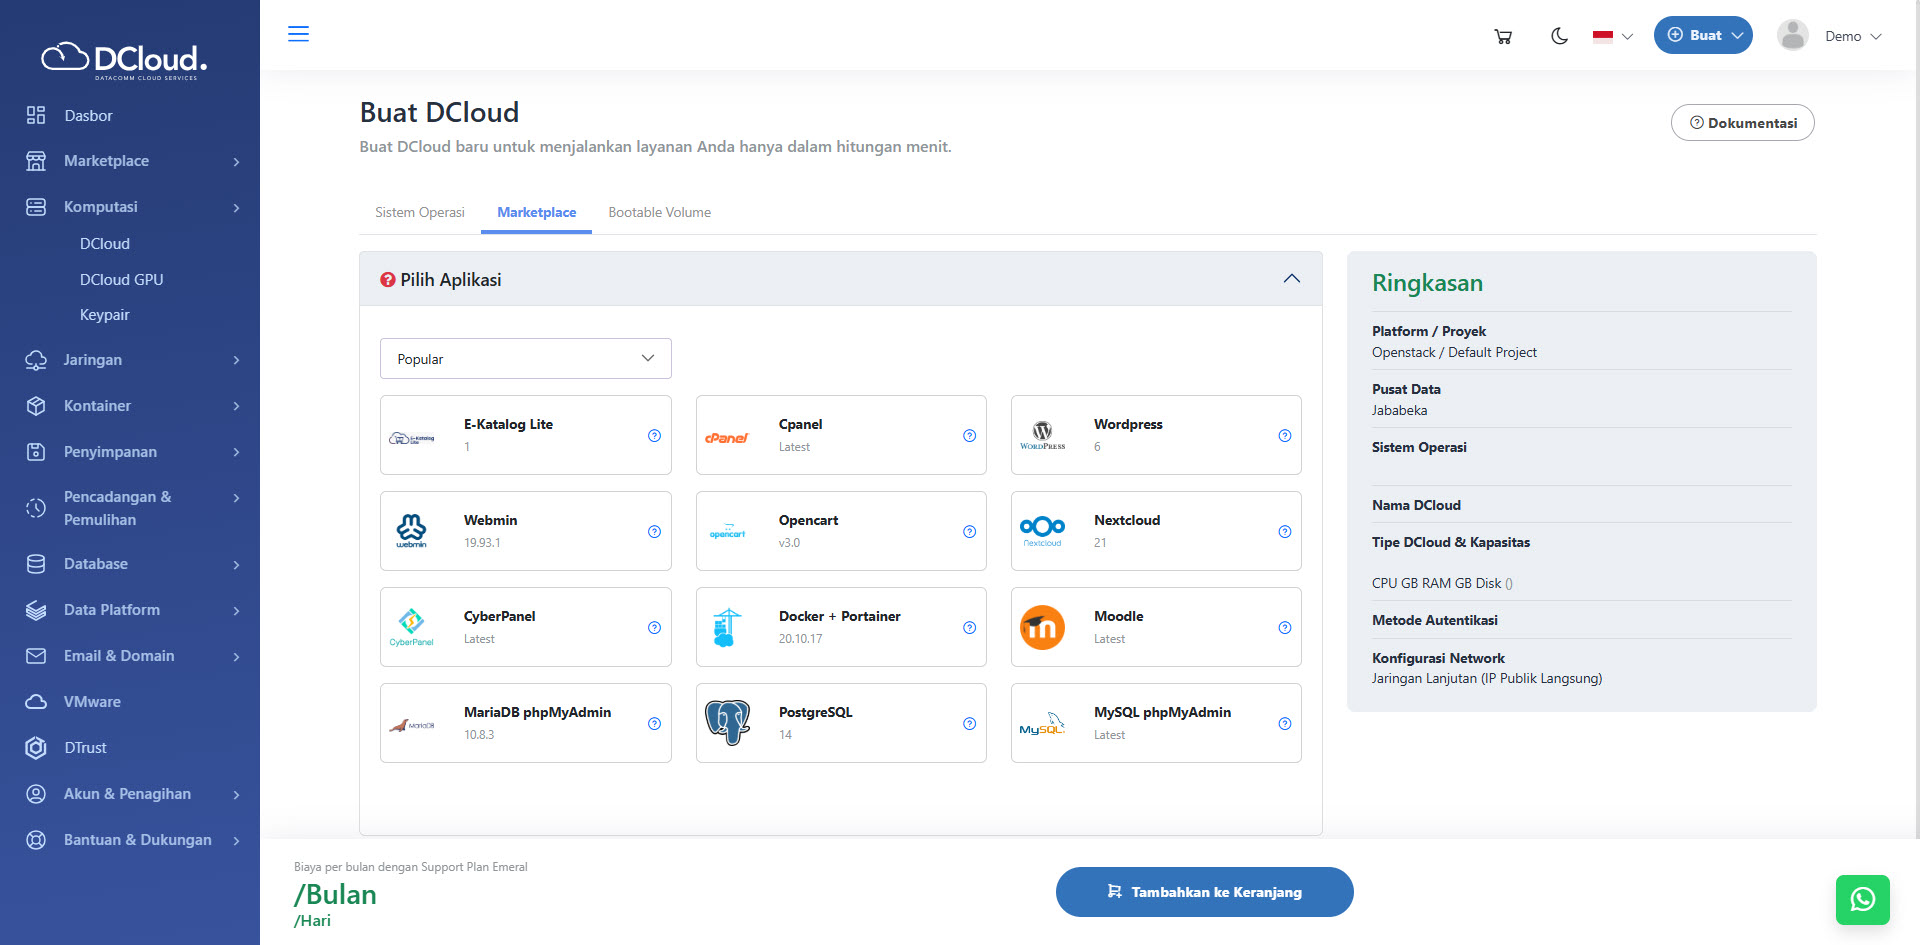Switch to the Sistem Operasi tab
The image size is (1920, 945).
[x=419, y=212]
